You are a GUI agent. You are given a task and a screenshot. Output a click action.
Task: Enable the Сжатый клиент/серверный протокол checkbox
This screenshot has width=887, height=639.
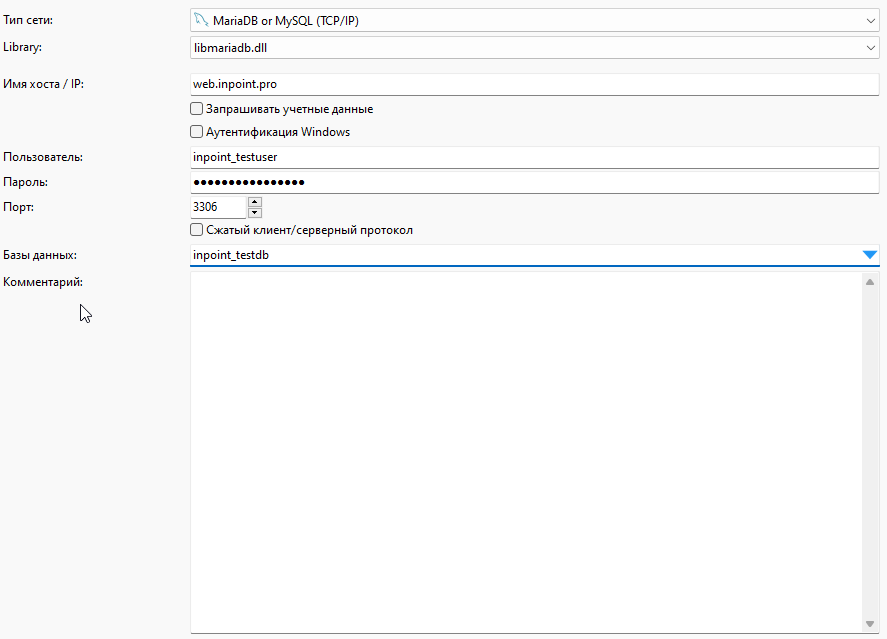197,230
